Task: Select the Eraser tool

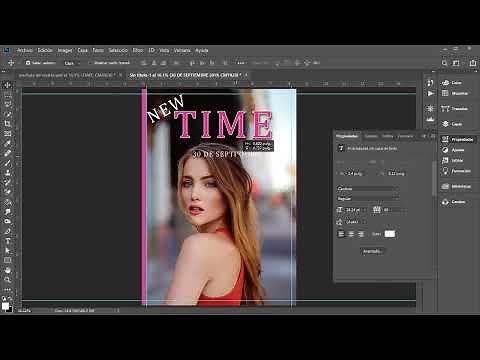Action: point(7,192)
